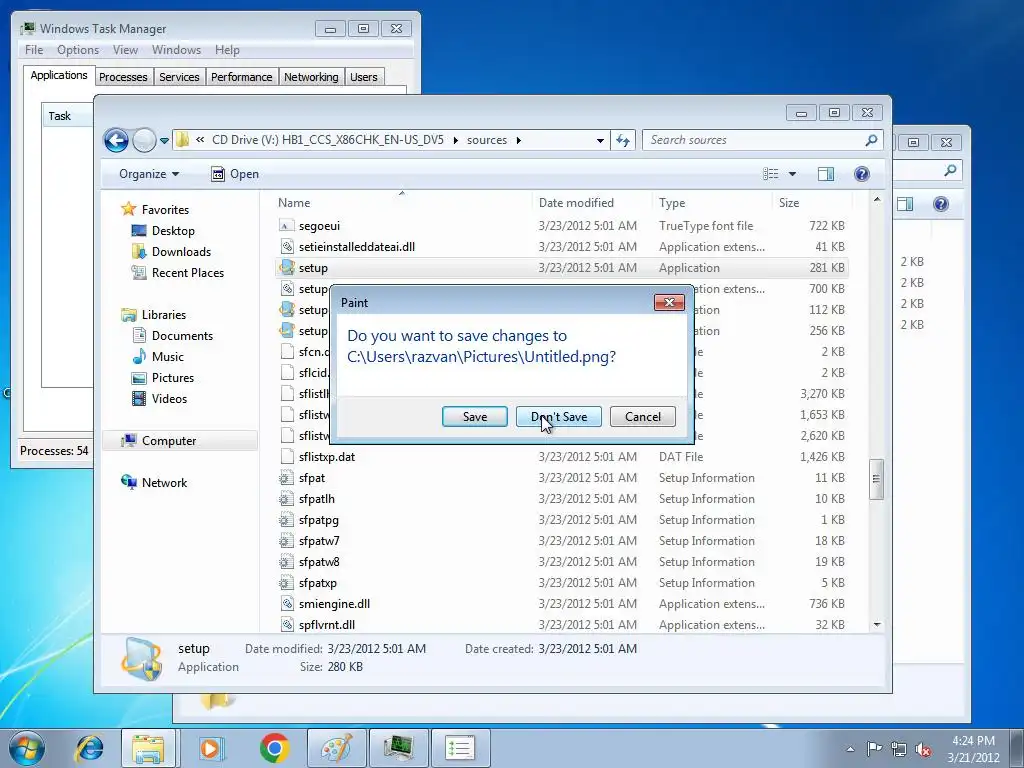
Task: Select the sfpatxp file
Action: 562,583
